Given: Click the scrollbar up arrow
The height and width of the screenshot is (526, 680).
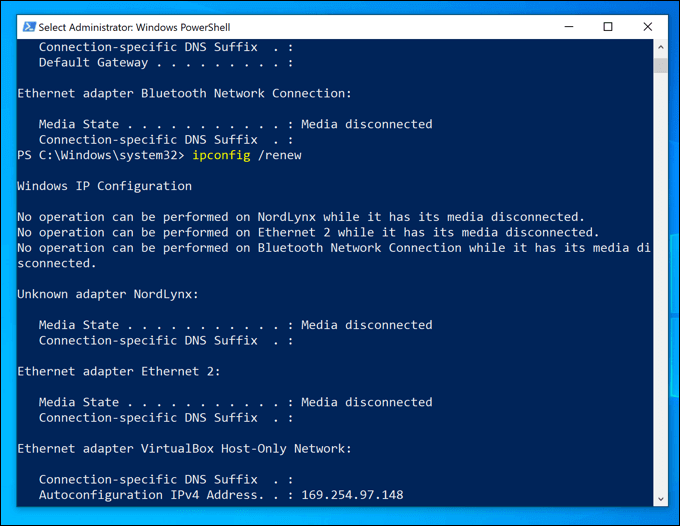Looking at the screenshot, I should tap(660, 48).
